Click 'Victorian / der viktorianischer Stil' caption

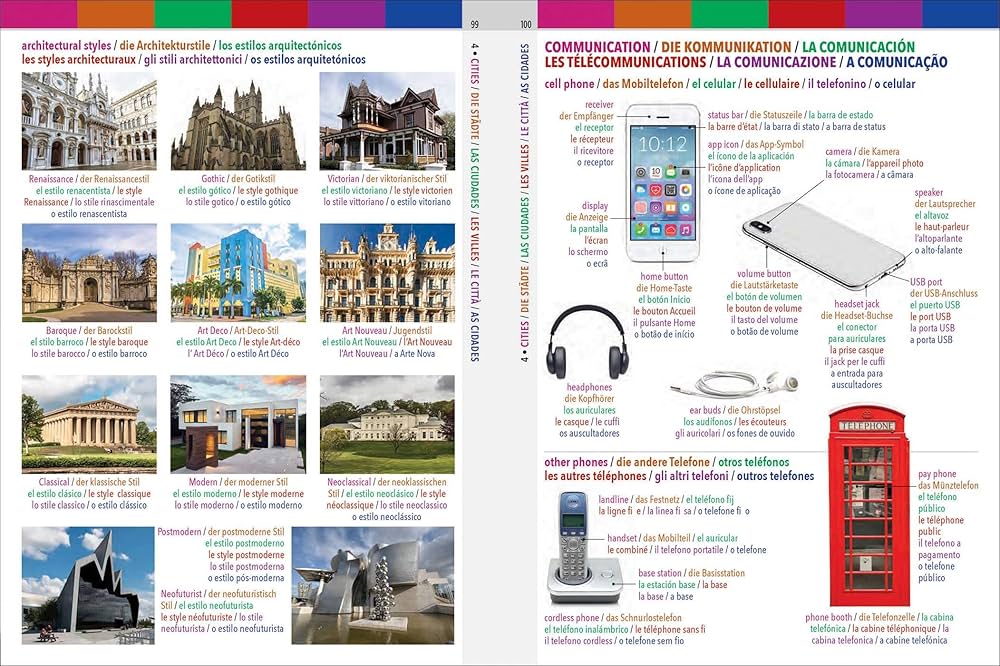click(x=387, y=179)
